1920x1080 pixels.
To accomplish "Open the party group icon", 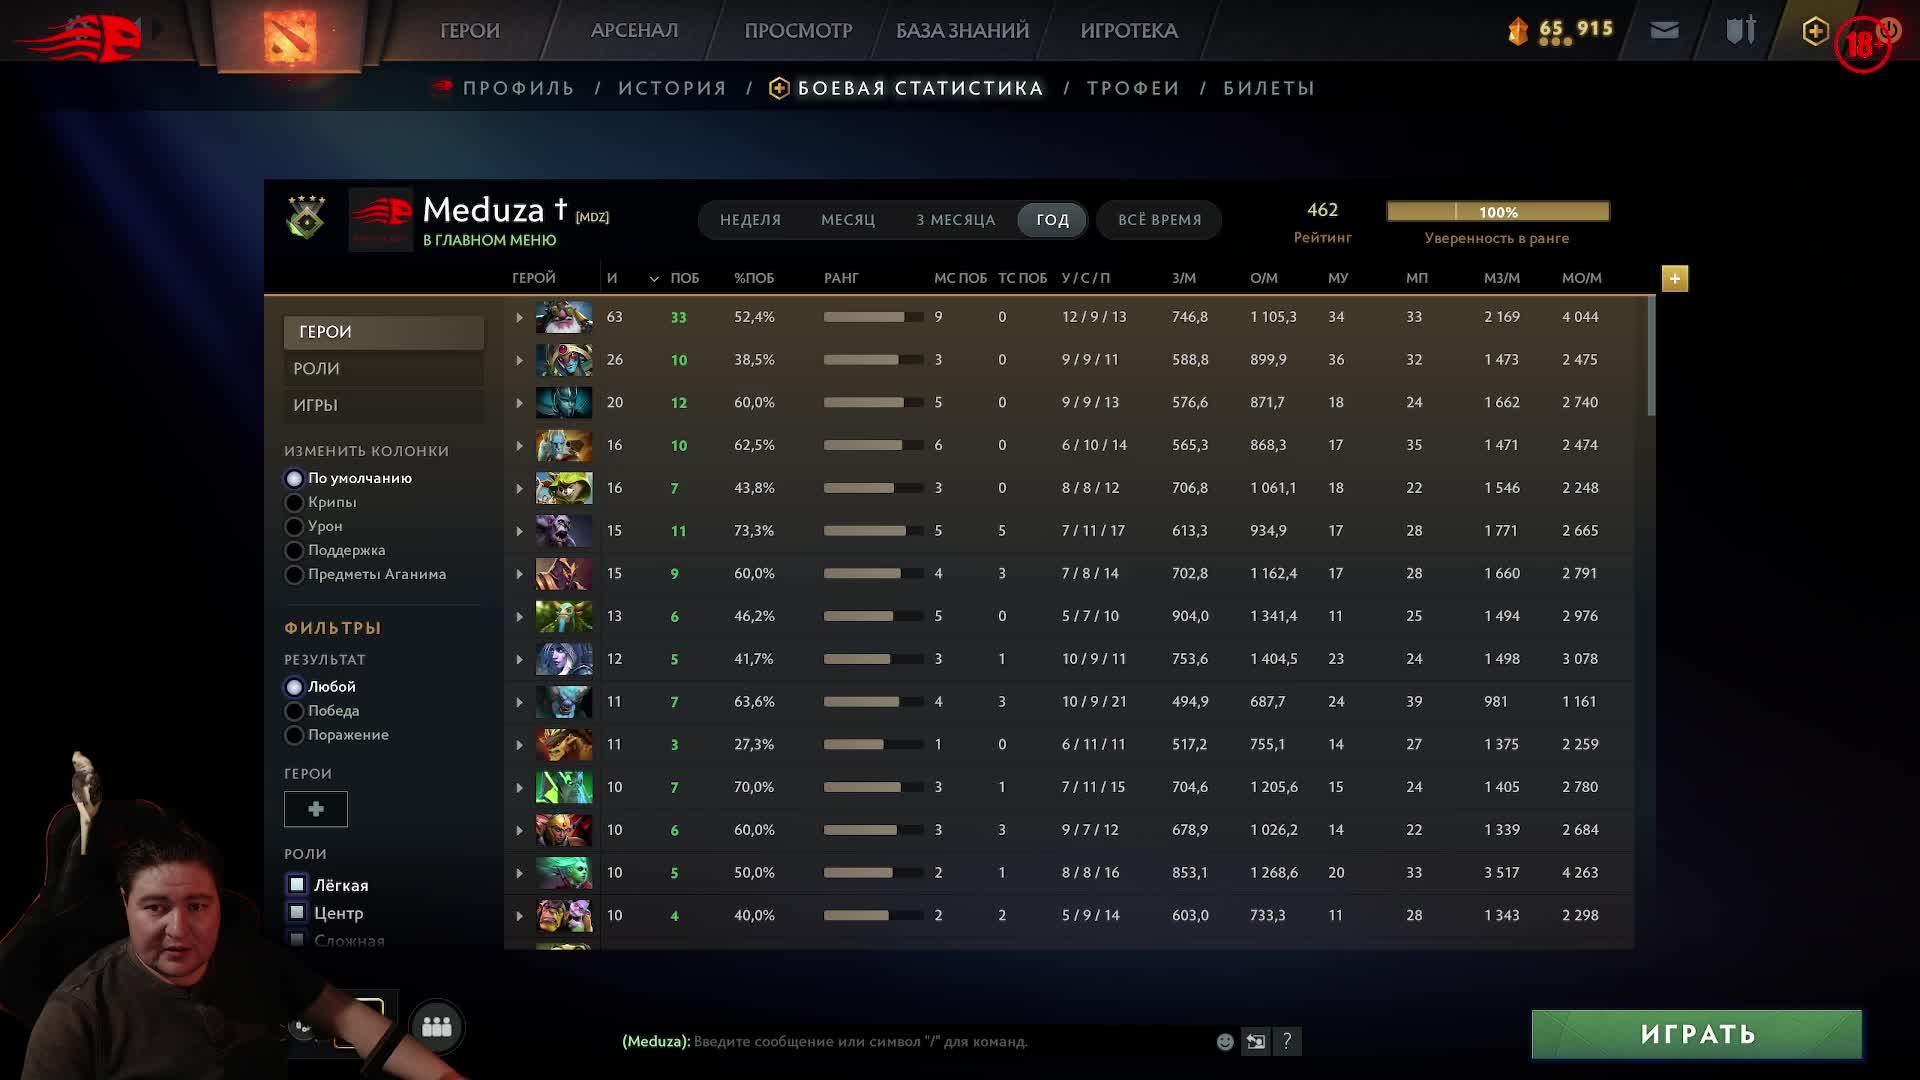I will click(x=437, y=1027).
